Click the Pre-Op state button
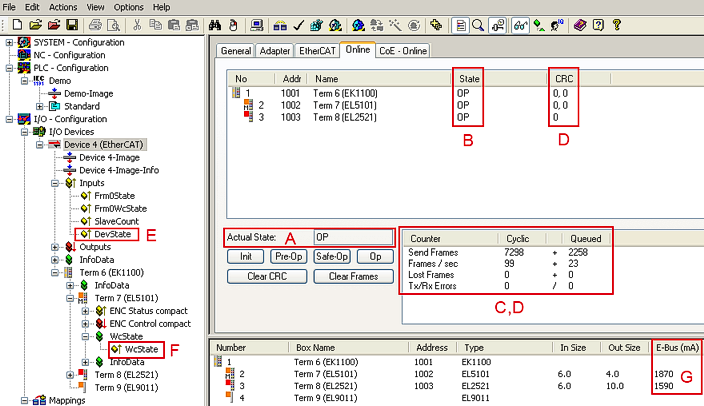This screenshot has width=704, height=406. (289, 256)
